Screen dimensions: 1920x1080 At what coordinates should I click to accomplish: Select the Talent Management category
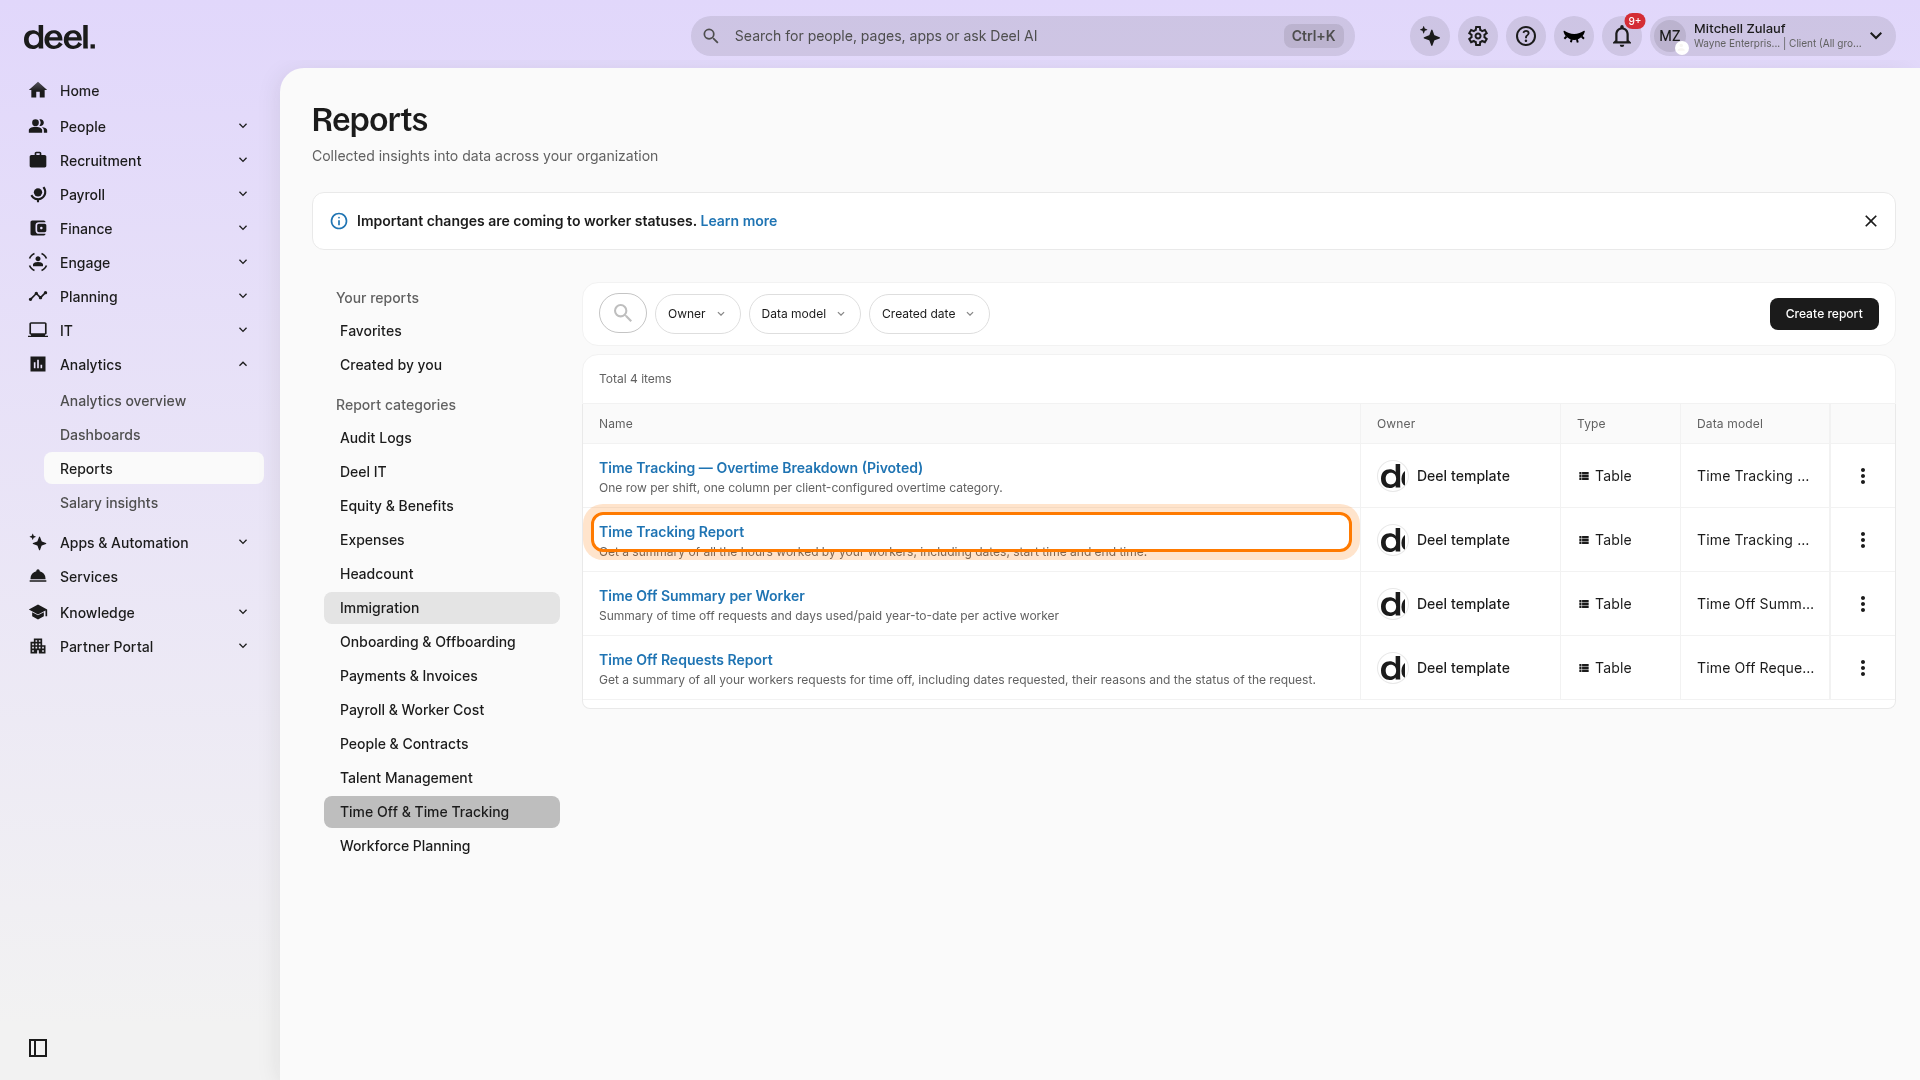coord(441,778)
